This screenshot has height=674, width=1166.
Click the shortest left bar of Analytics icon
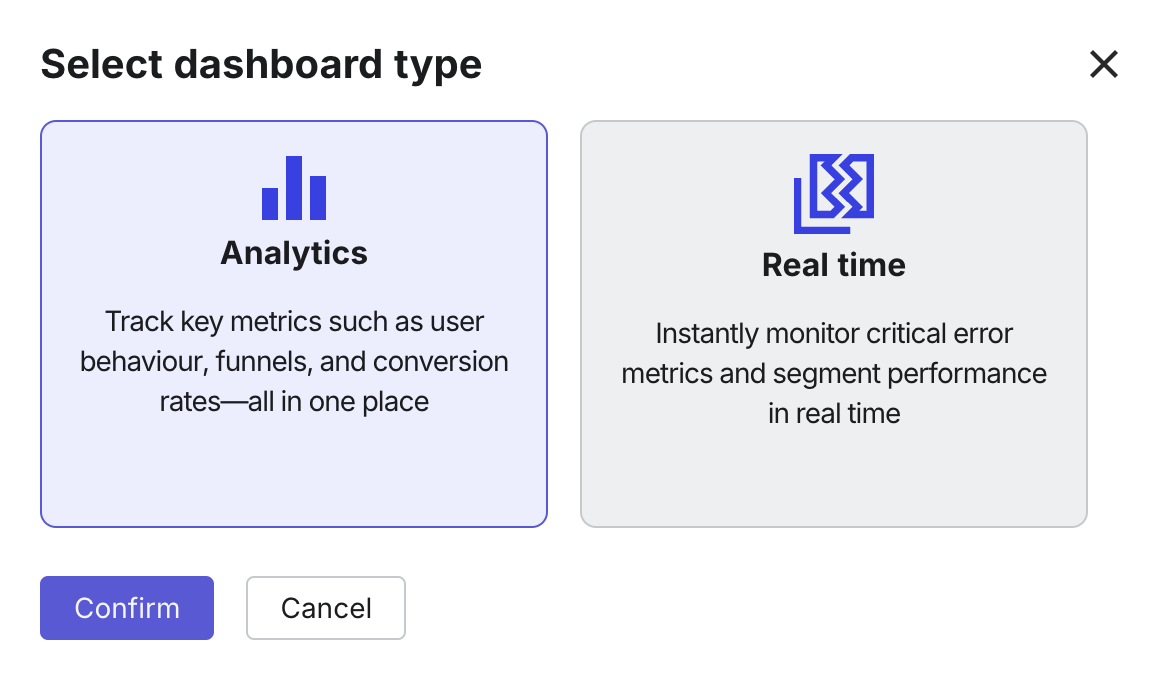270,204
